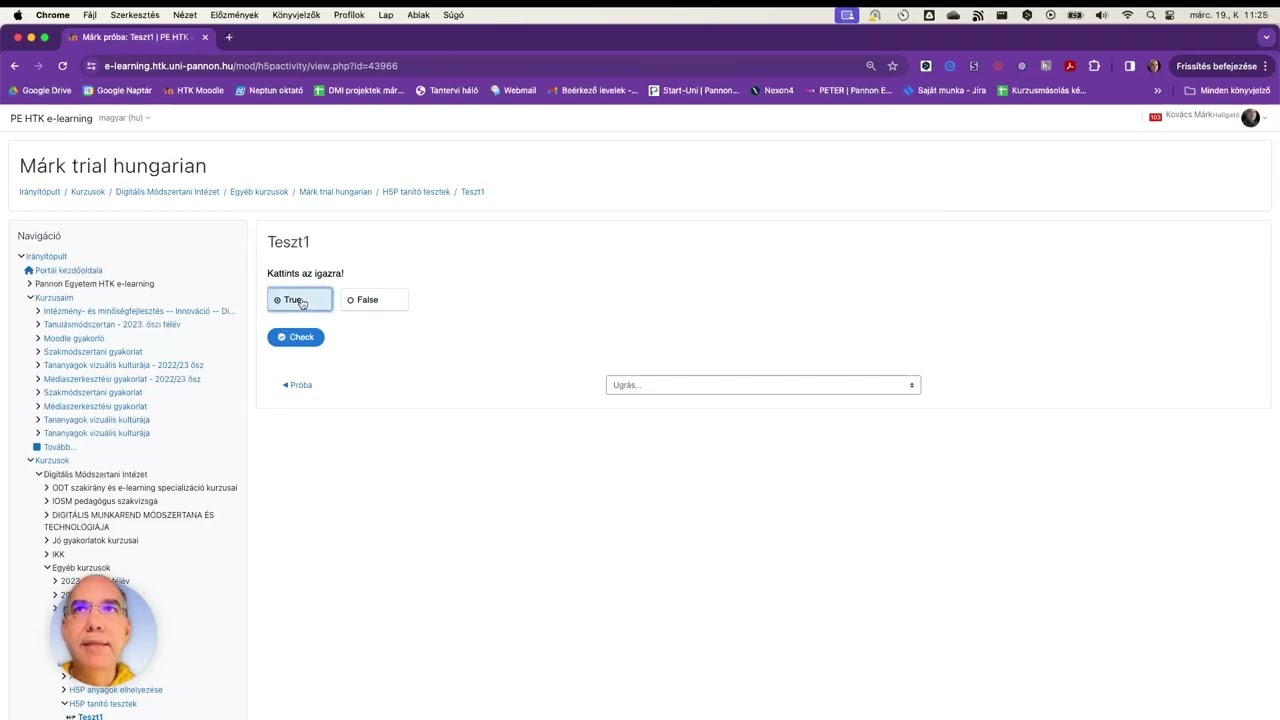Screen dimensions: 1280x720
Task: Open the Szerkesztés menu
Action: coord(135,15)
